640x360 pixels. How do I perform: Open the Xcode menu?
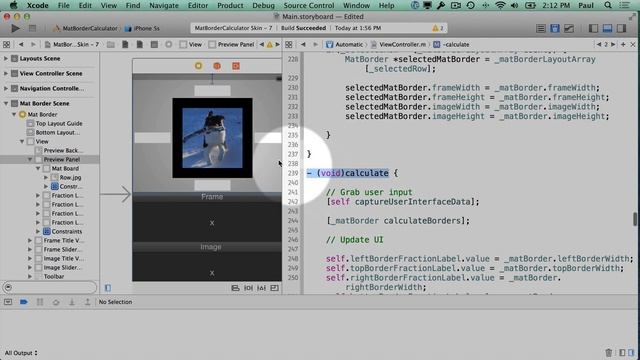pos(38,5)
